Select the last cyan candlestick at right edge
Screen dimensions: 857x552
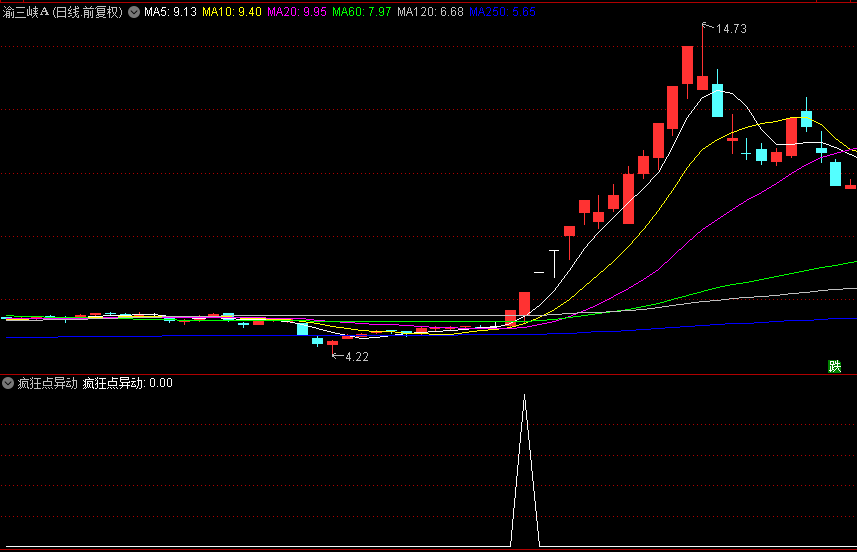pyautogui.click(x=835, y=174)
